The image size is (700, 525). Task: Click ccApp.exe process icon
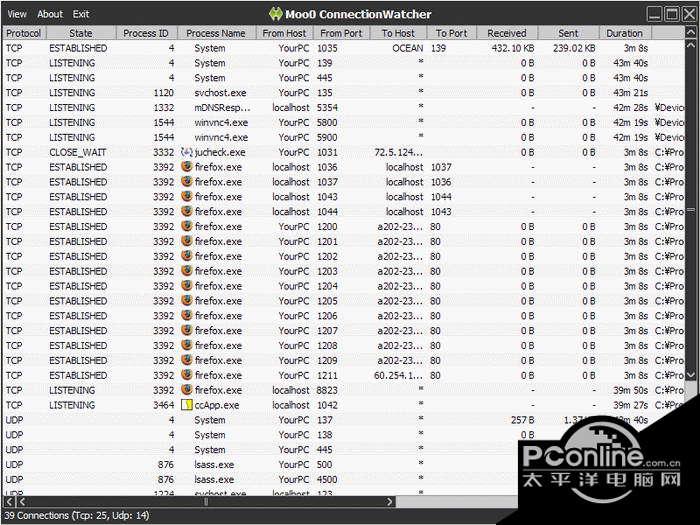point(187,405)
